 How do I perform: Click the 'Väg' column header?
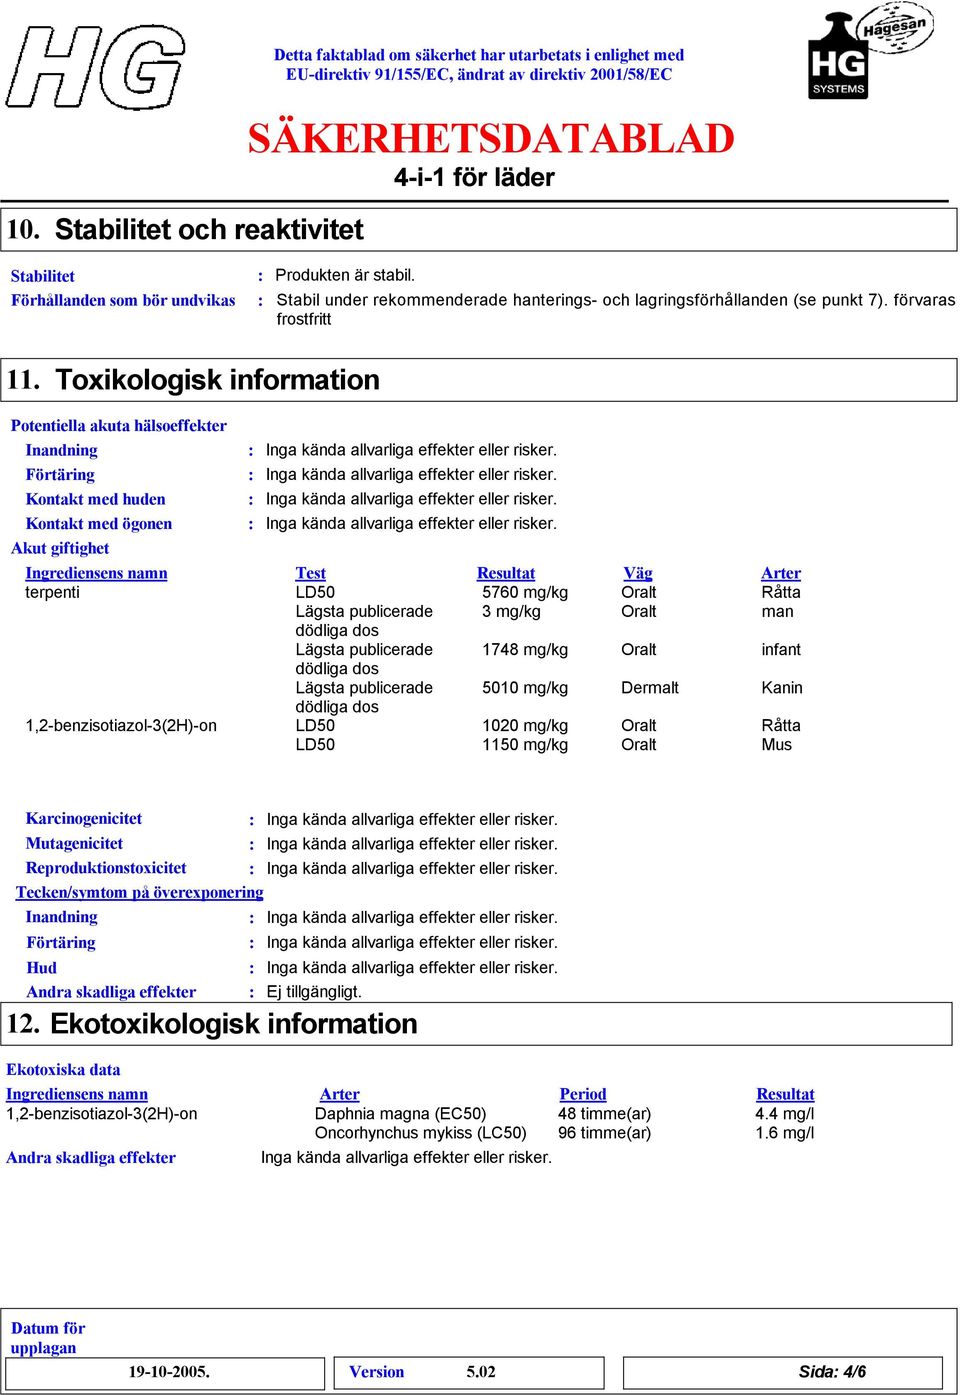pyautogui.click(x=637, y=573)
